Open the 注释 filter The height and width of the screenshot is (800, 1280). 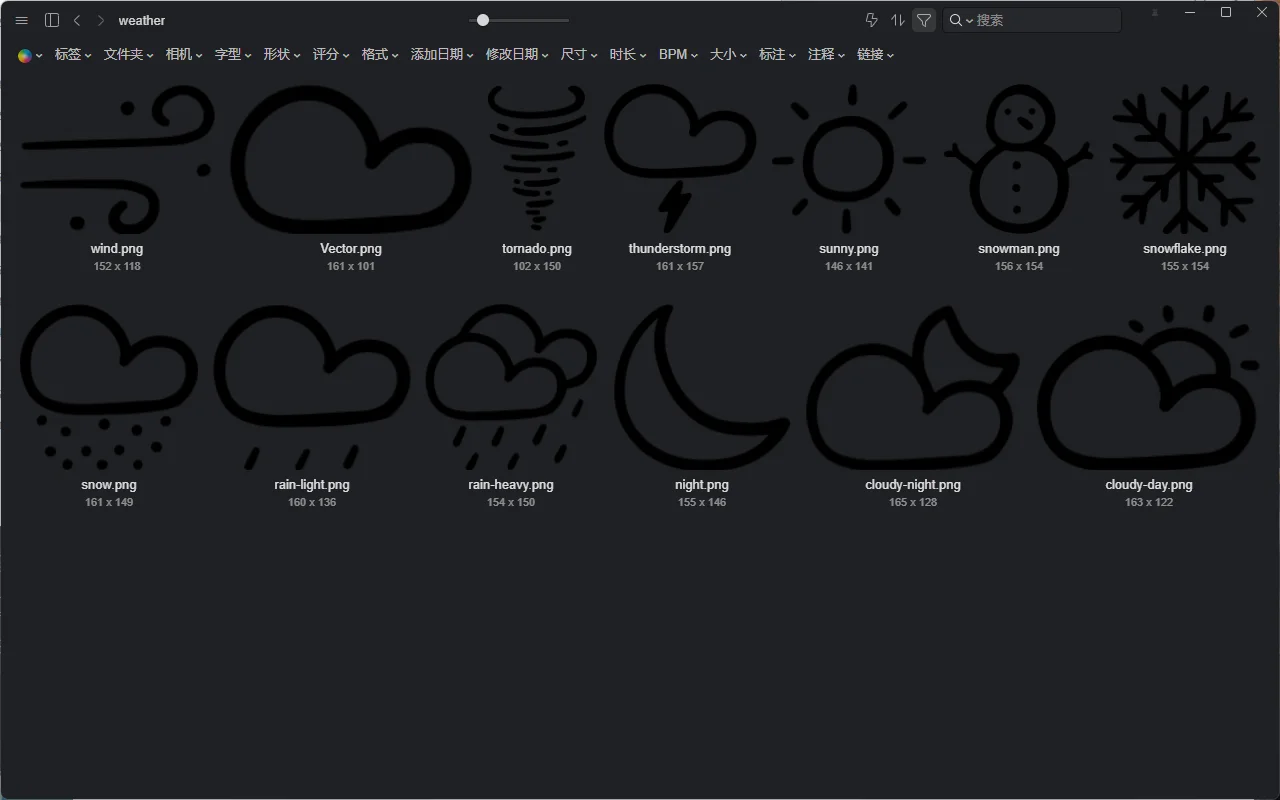(826, 55)
